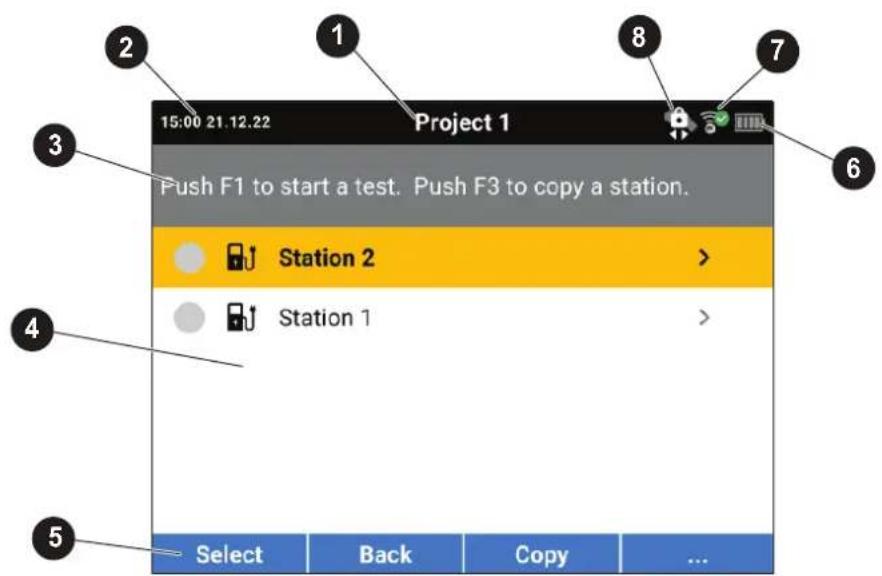The width and height of the screenshot is (882, 576).
Task: Click the Station 2 charging station icon
Action: coord(241,257)
